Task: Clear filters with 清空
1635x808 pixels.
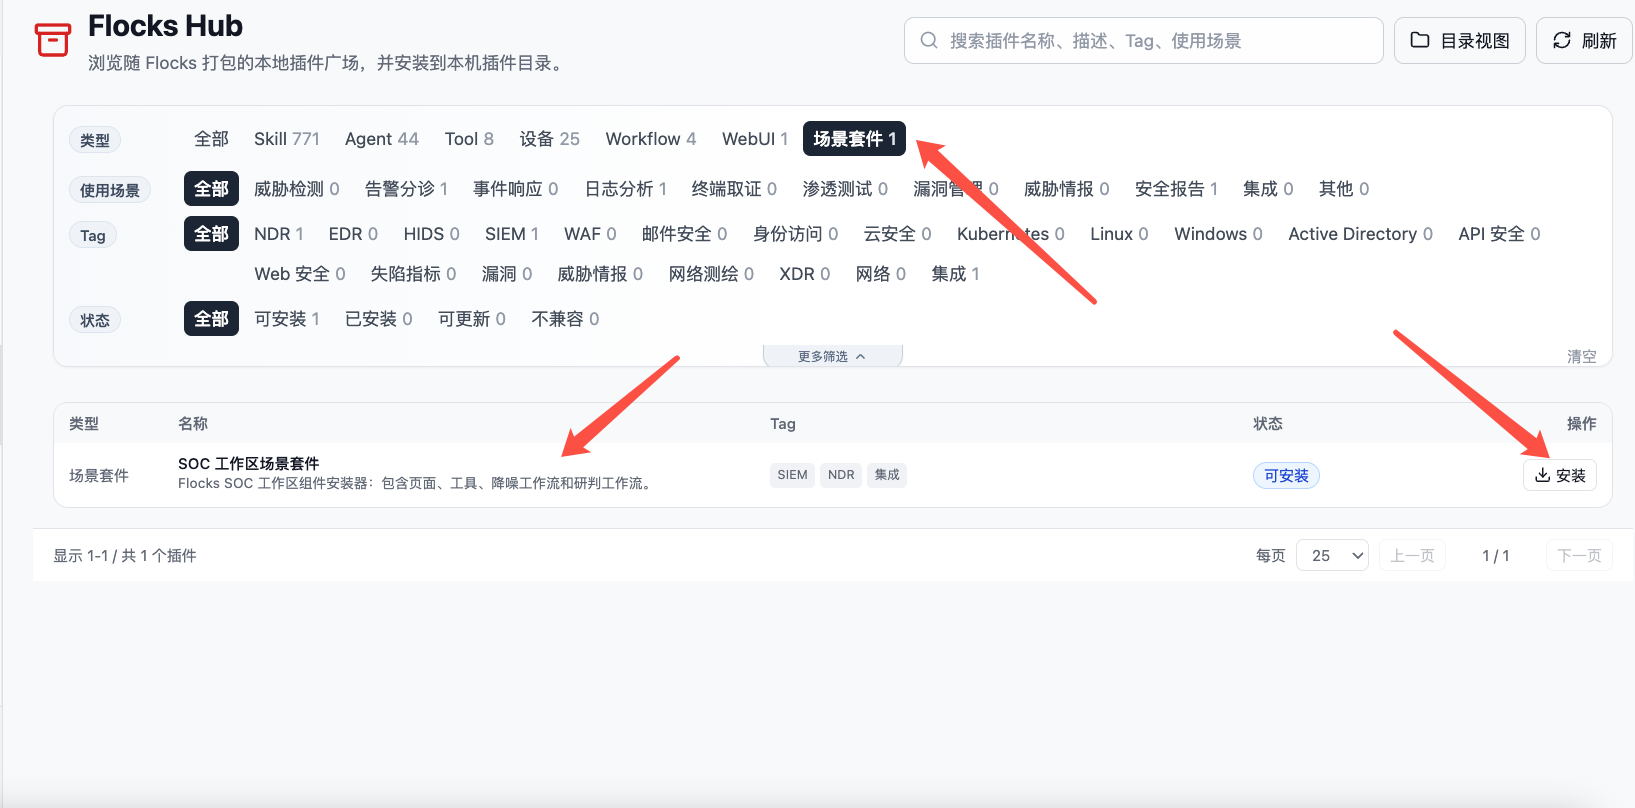Action: pyautogui.click(x=1582, y=356)
